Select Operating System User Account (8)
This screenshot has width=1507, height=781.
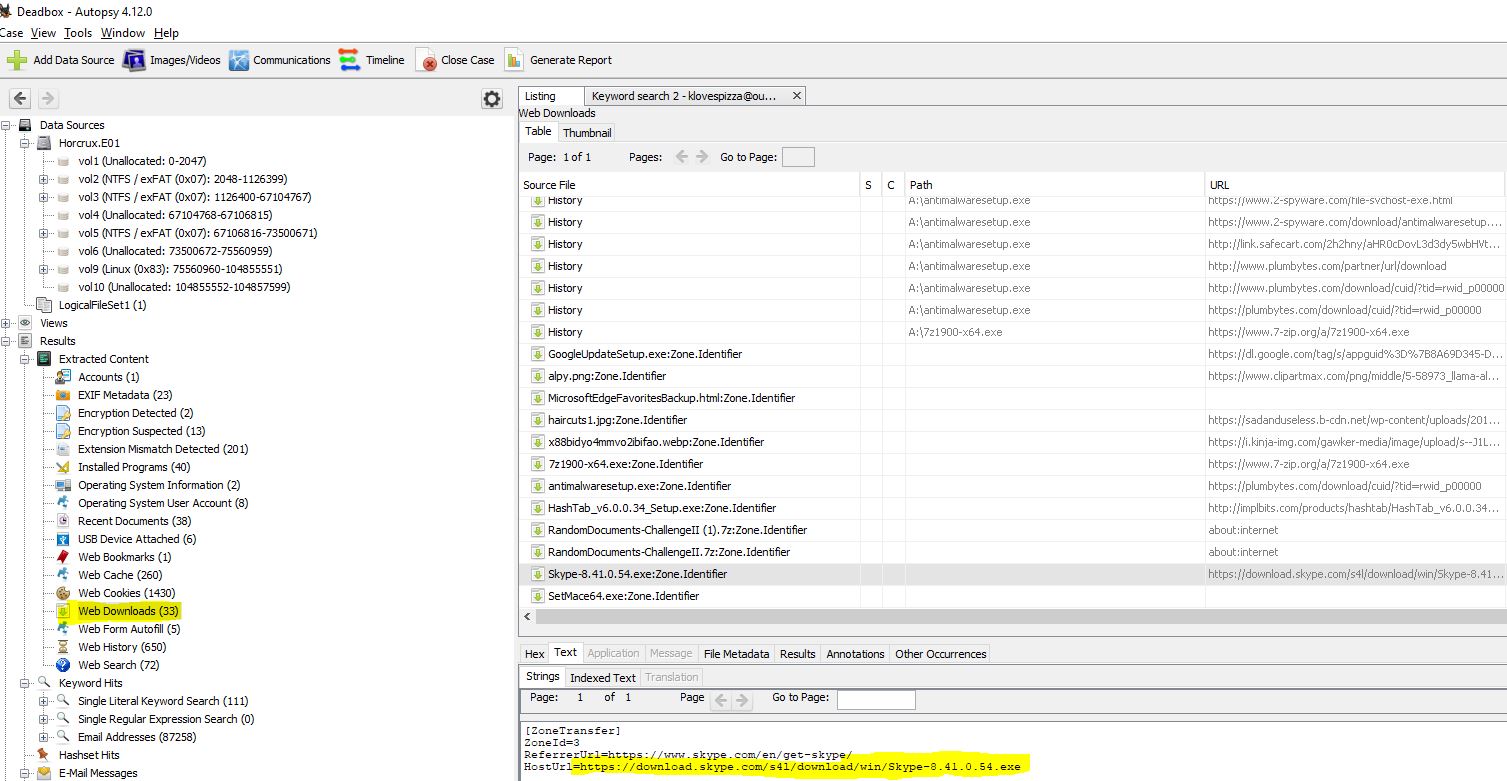pyautogui.click(x=163, y=503)
